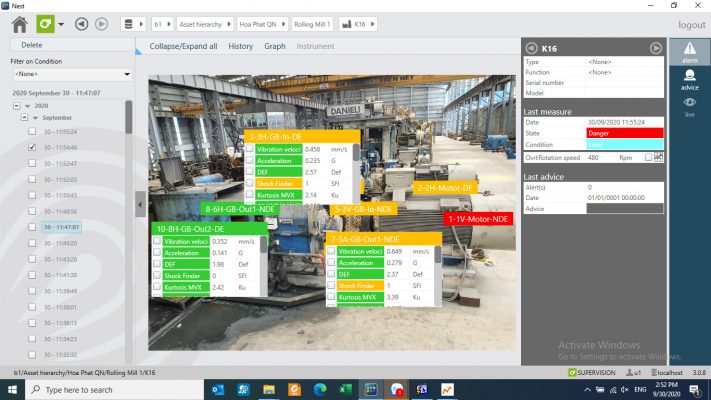Expand arrow after Asset hierarchy breadcrumb

coord(229,24)
